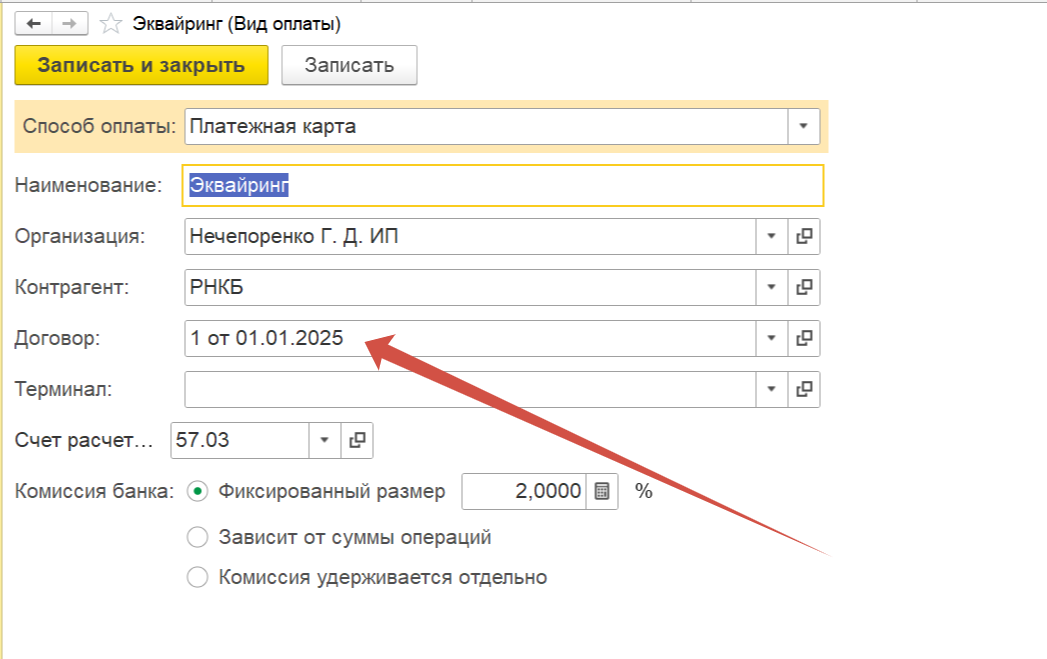Viewport: 1047px width, 659px height.
Task: Select Комиссия удерживается отдельно radio button
Action: click(x=198, y=577)
